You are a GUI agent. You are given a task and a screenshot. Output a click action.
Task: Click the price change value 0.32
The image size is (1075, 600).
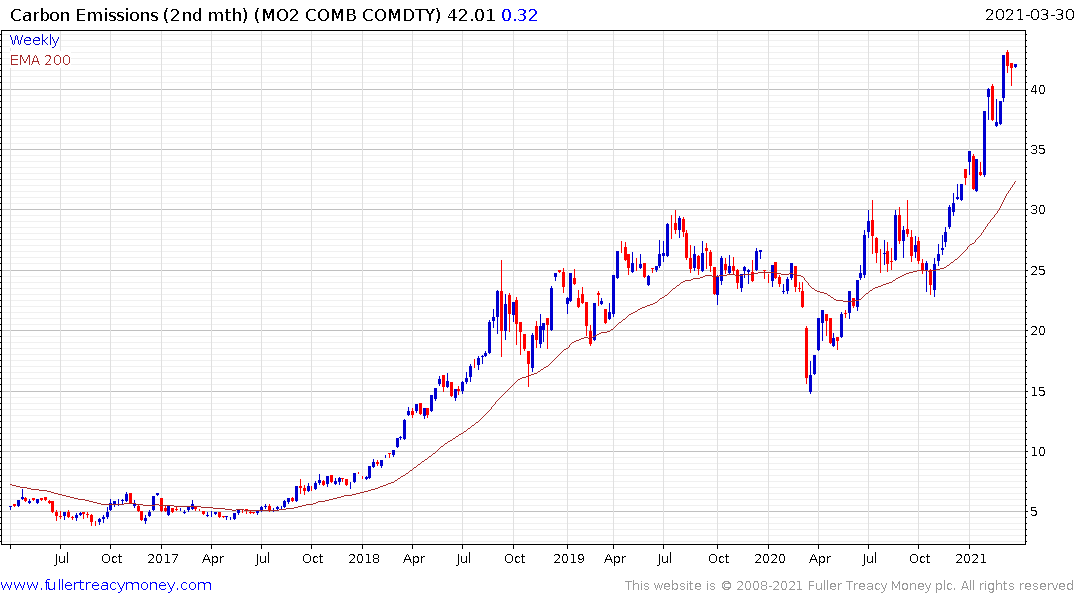520,15
